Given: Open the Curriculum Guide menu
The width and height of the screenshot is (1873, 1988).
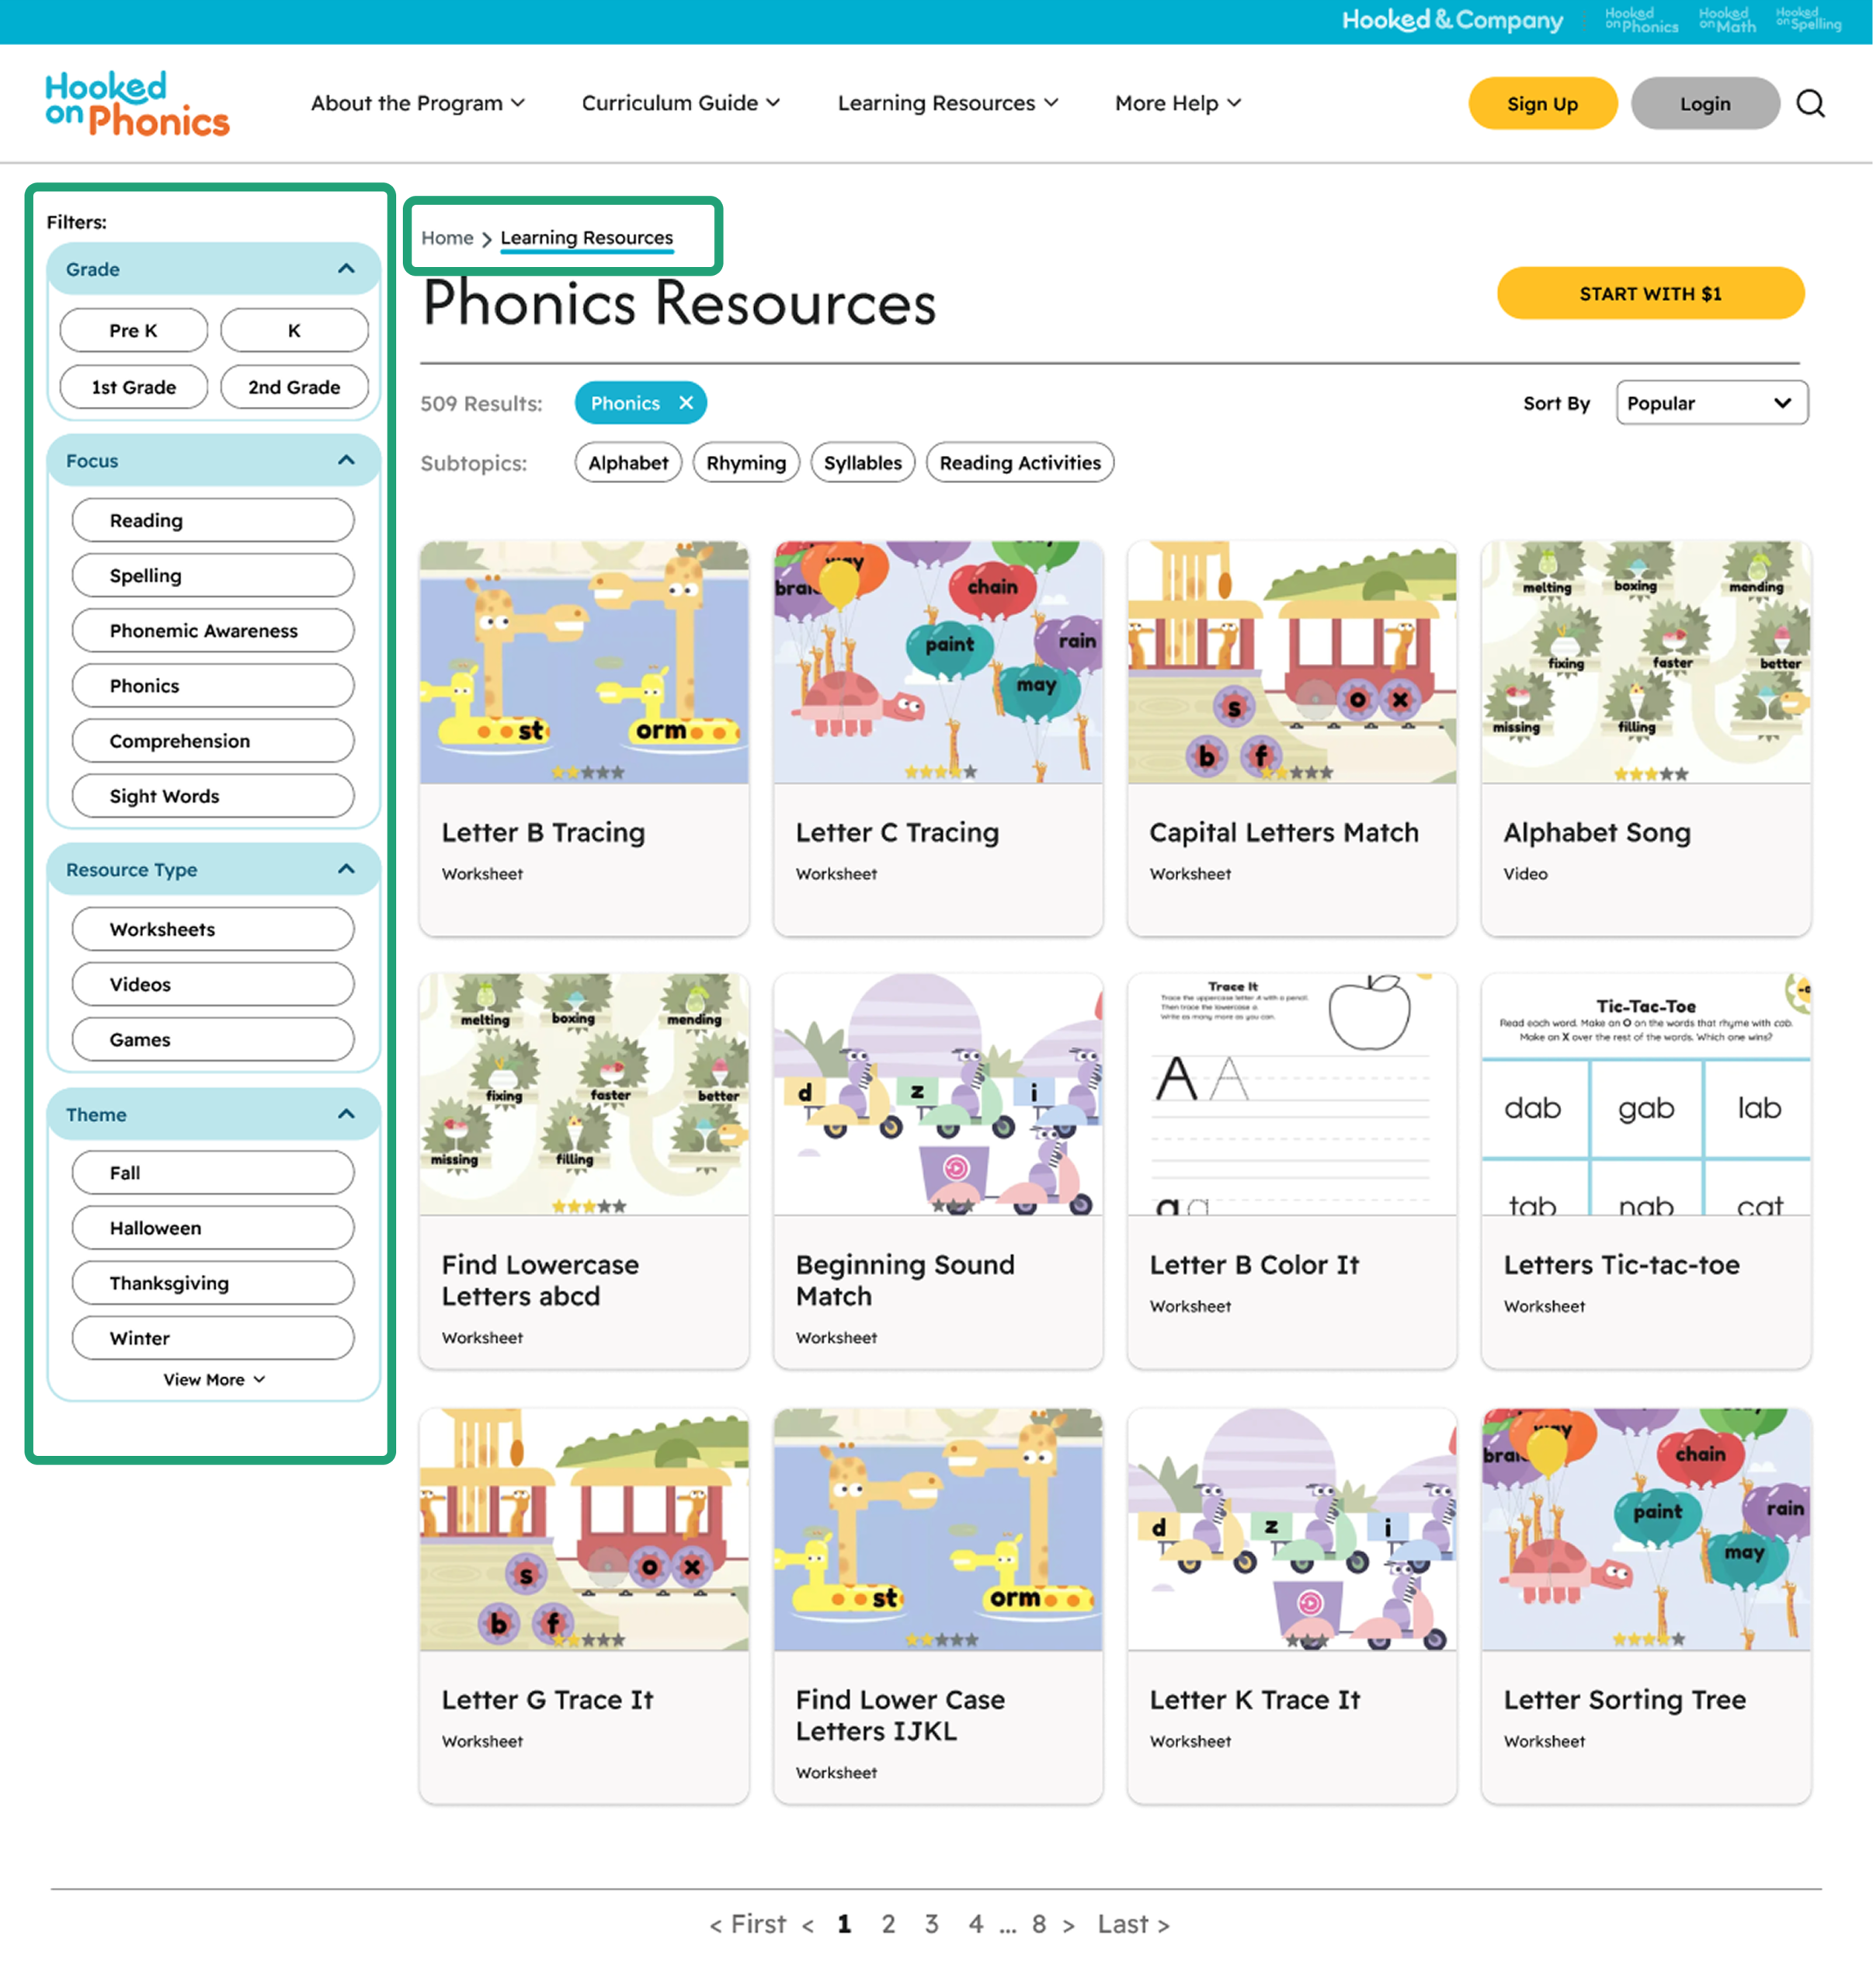Looking at the screenshot, I should pyautogui.click(x=680, y=103).
